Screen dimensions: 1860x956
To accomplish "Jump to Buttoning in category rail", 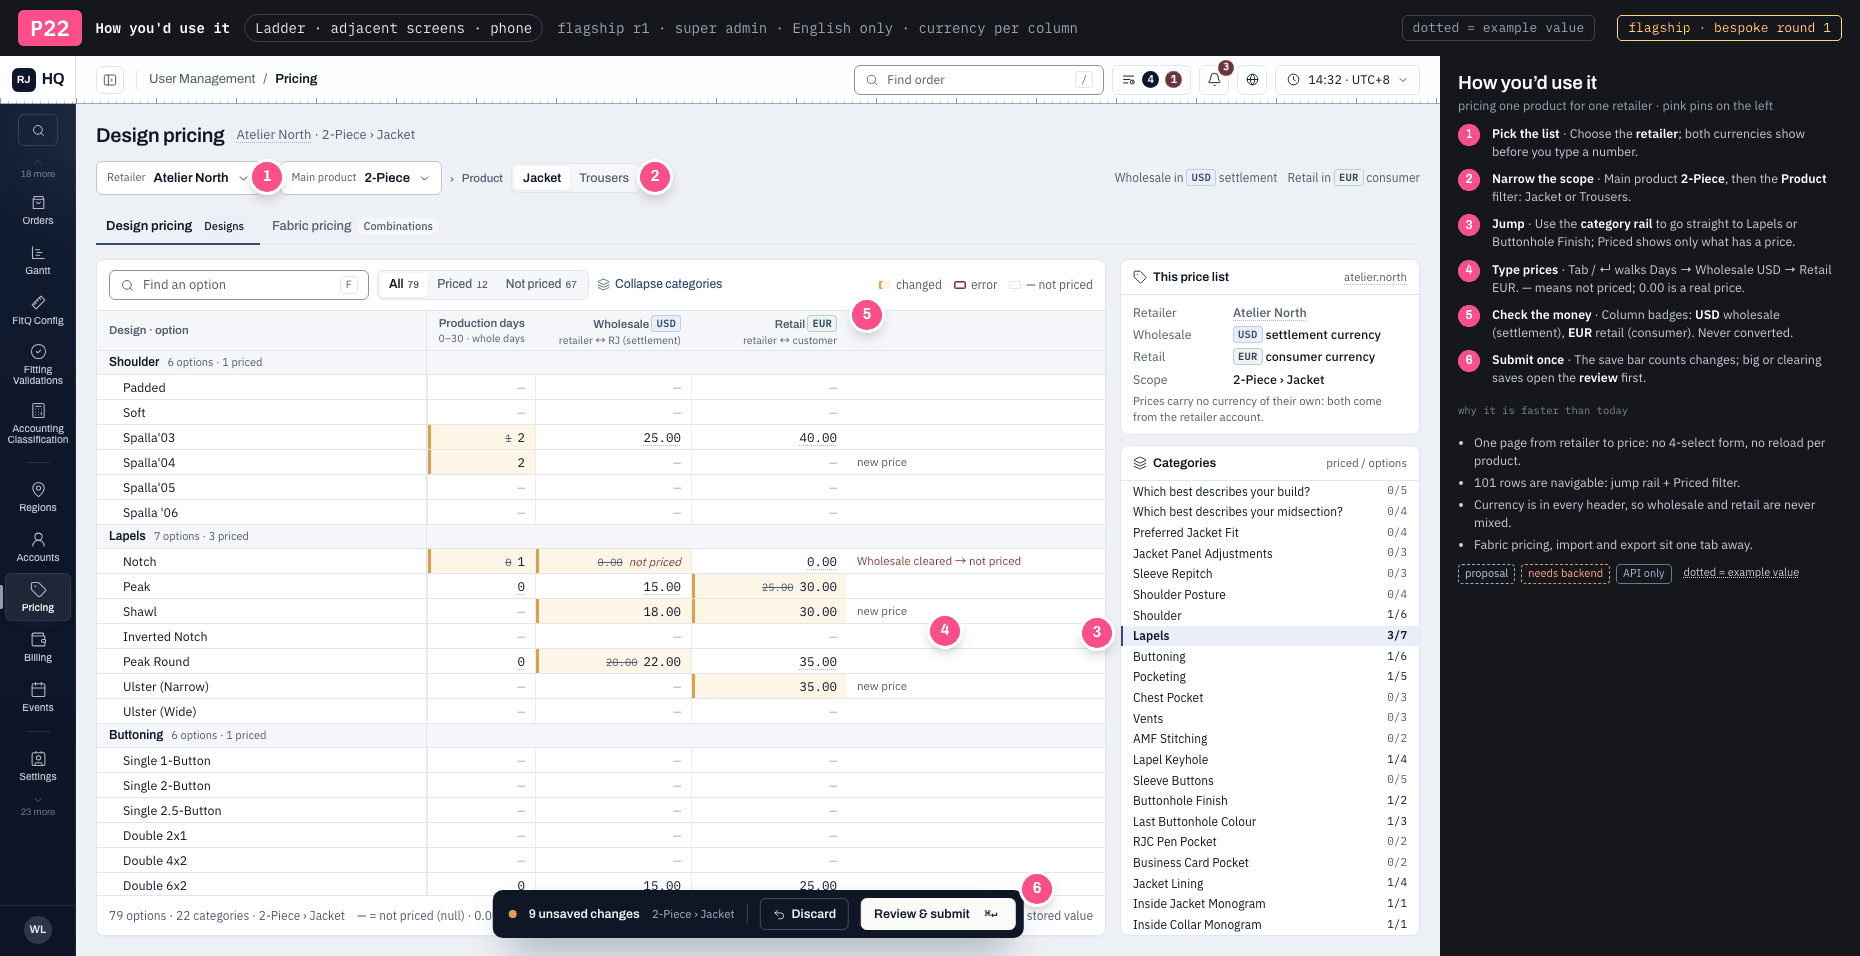I will [1270, 657].
